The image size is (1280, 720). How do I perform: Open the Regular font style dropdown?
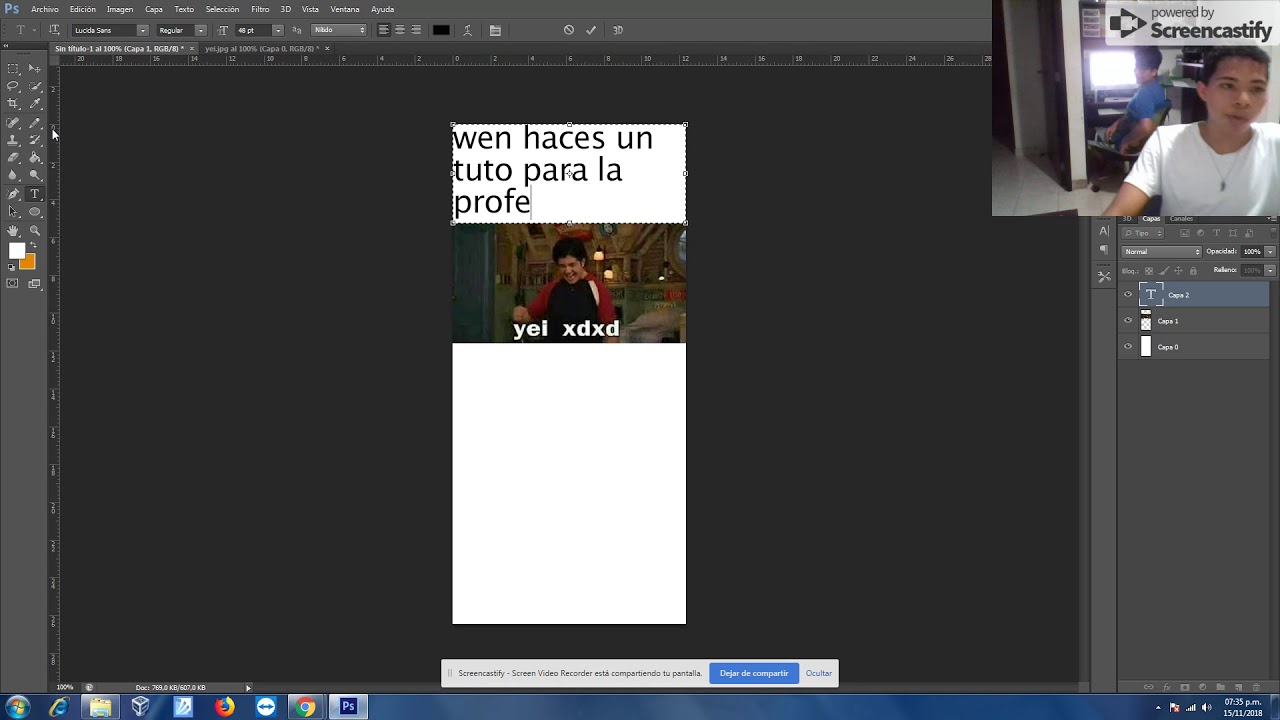tap(200, 30)
